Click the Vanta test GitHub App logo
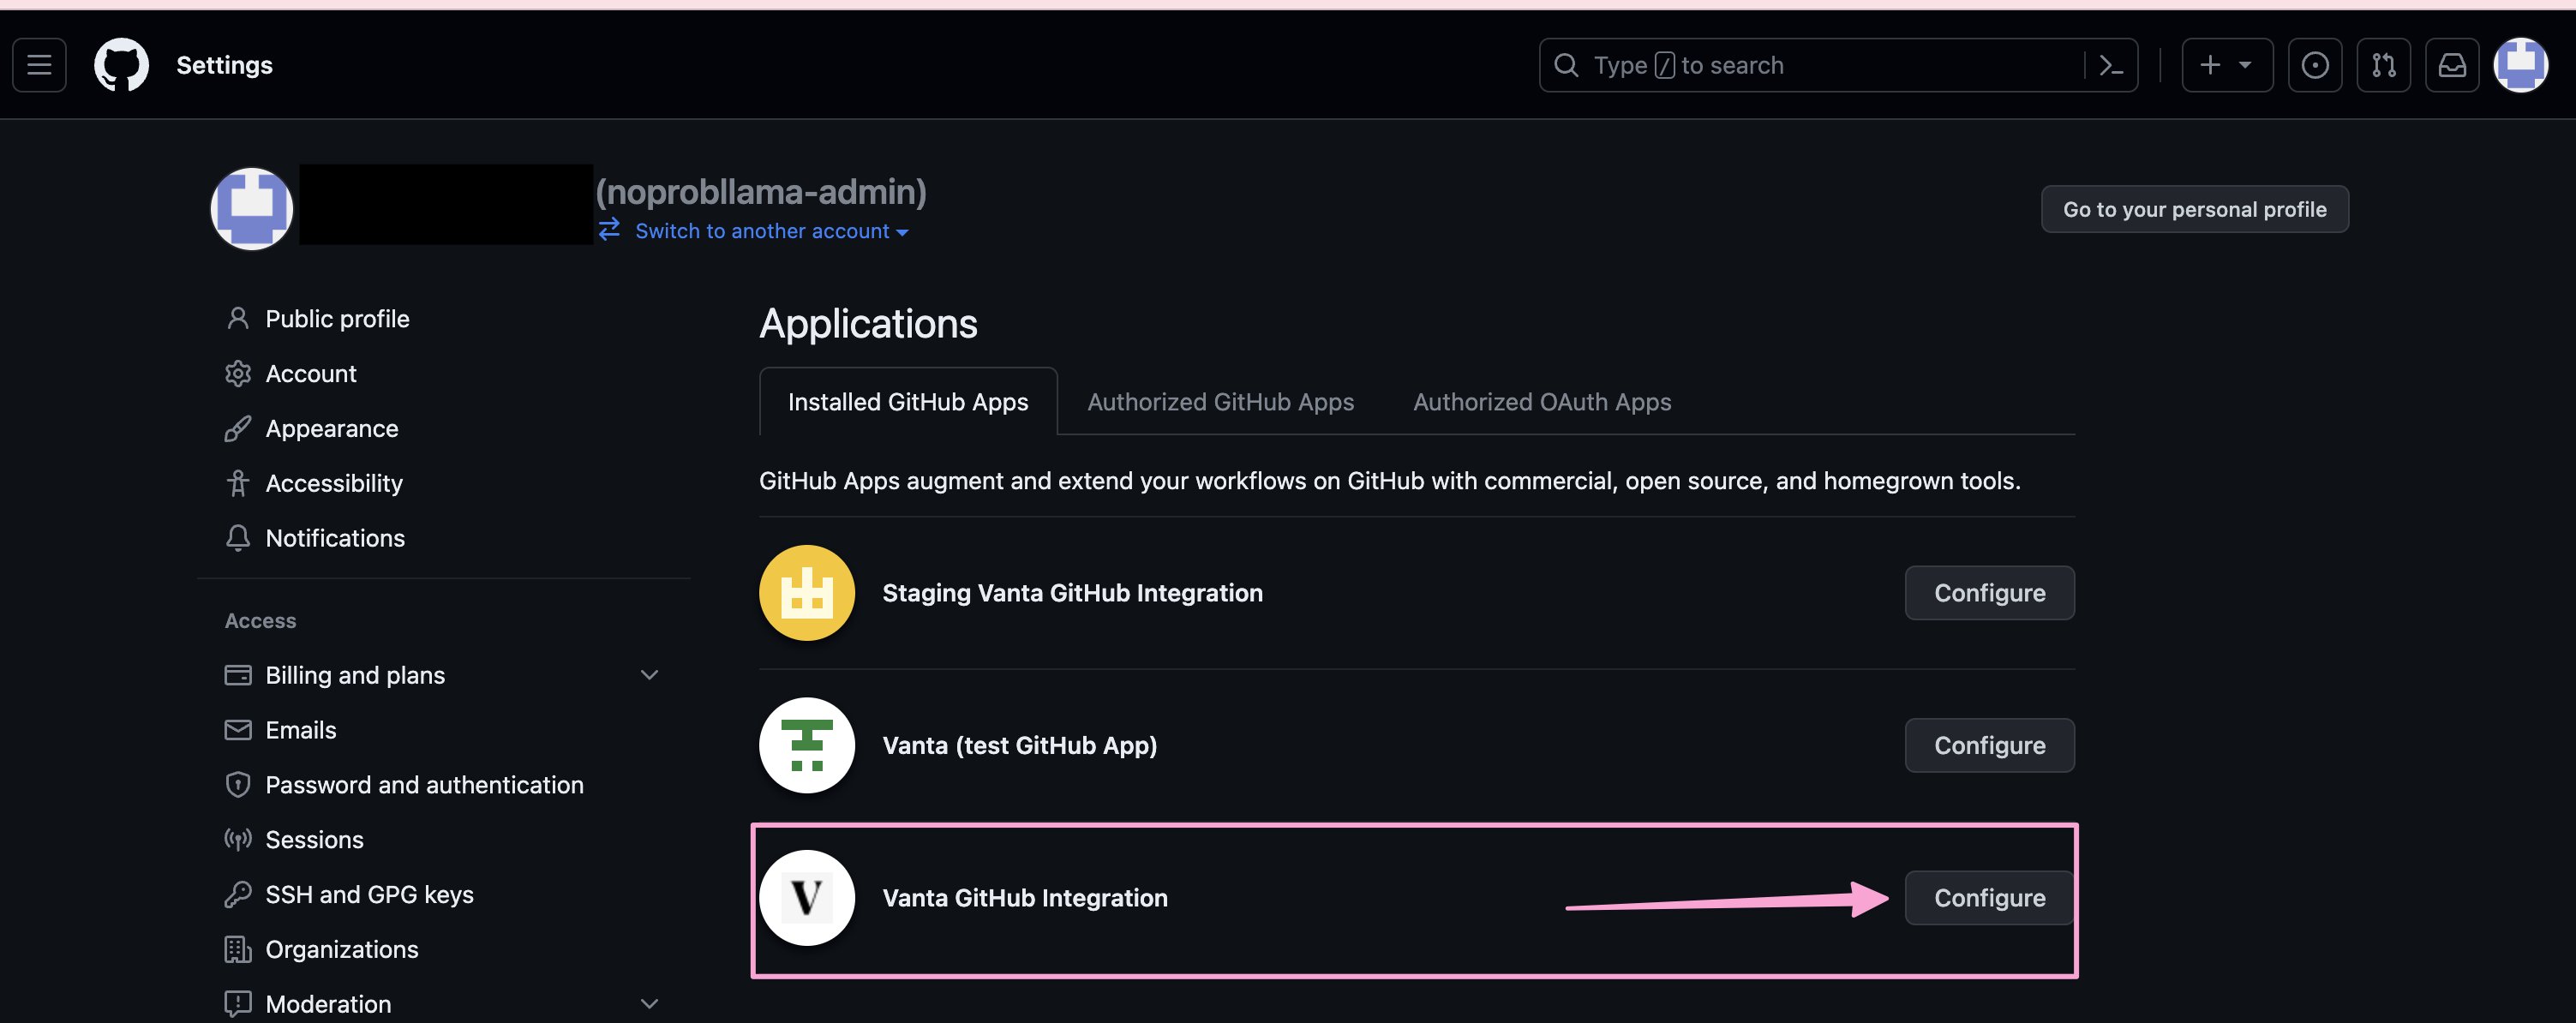The height and width of the screenshot is (1023, 2576). coord(807,745)
